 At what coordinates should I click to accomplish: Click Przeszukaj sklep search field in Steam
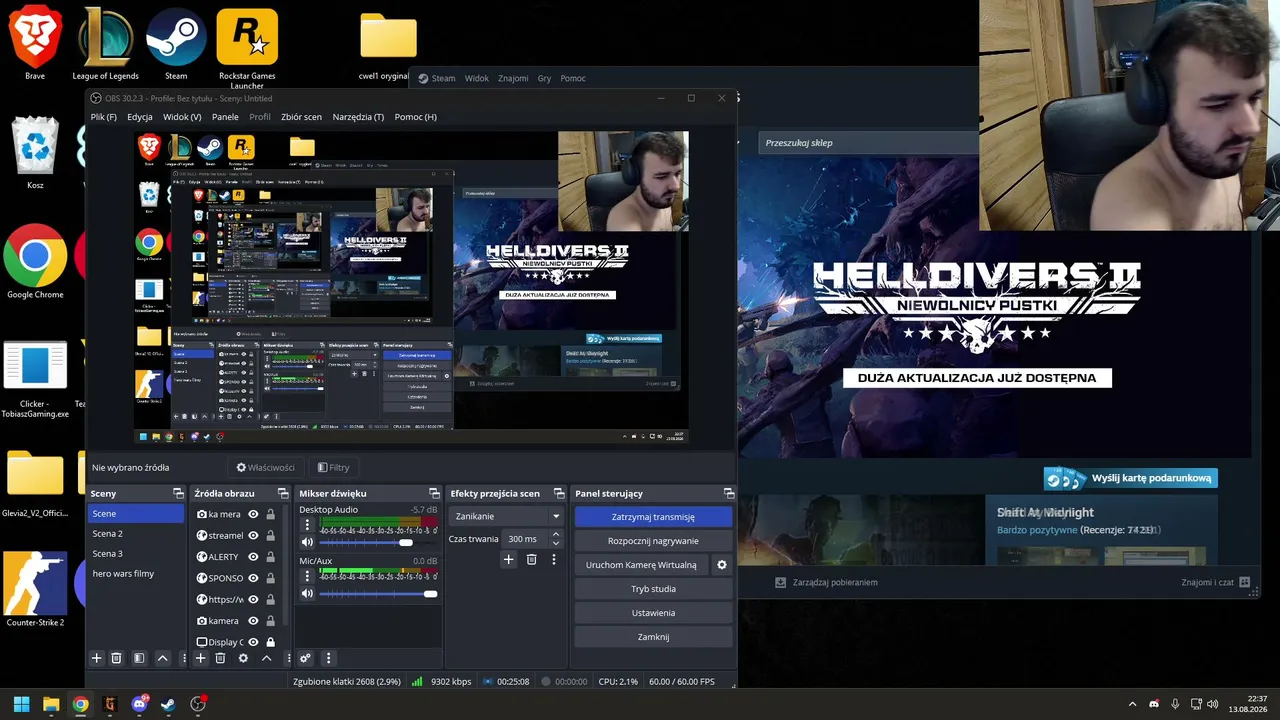pos(868,143)
